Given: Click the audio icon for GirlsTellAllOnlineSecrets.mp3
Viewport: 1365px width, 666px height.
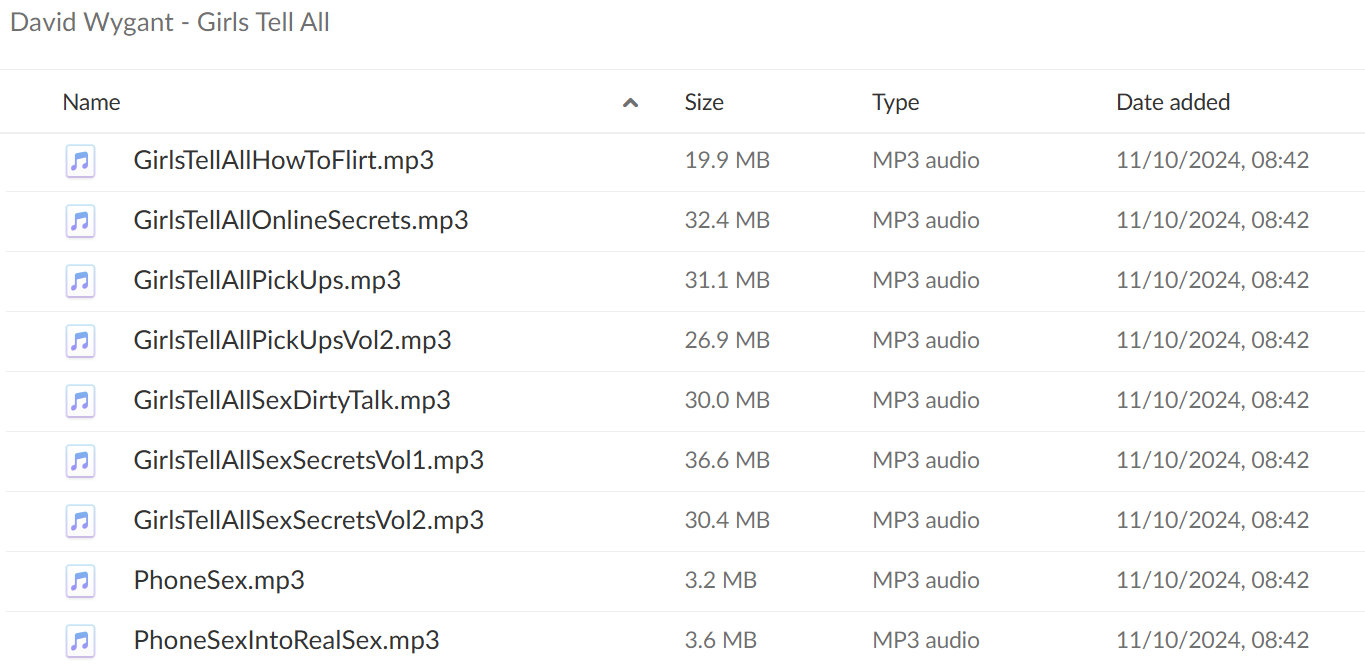Looking at the screenshot, I should click(81, 221).
